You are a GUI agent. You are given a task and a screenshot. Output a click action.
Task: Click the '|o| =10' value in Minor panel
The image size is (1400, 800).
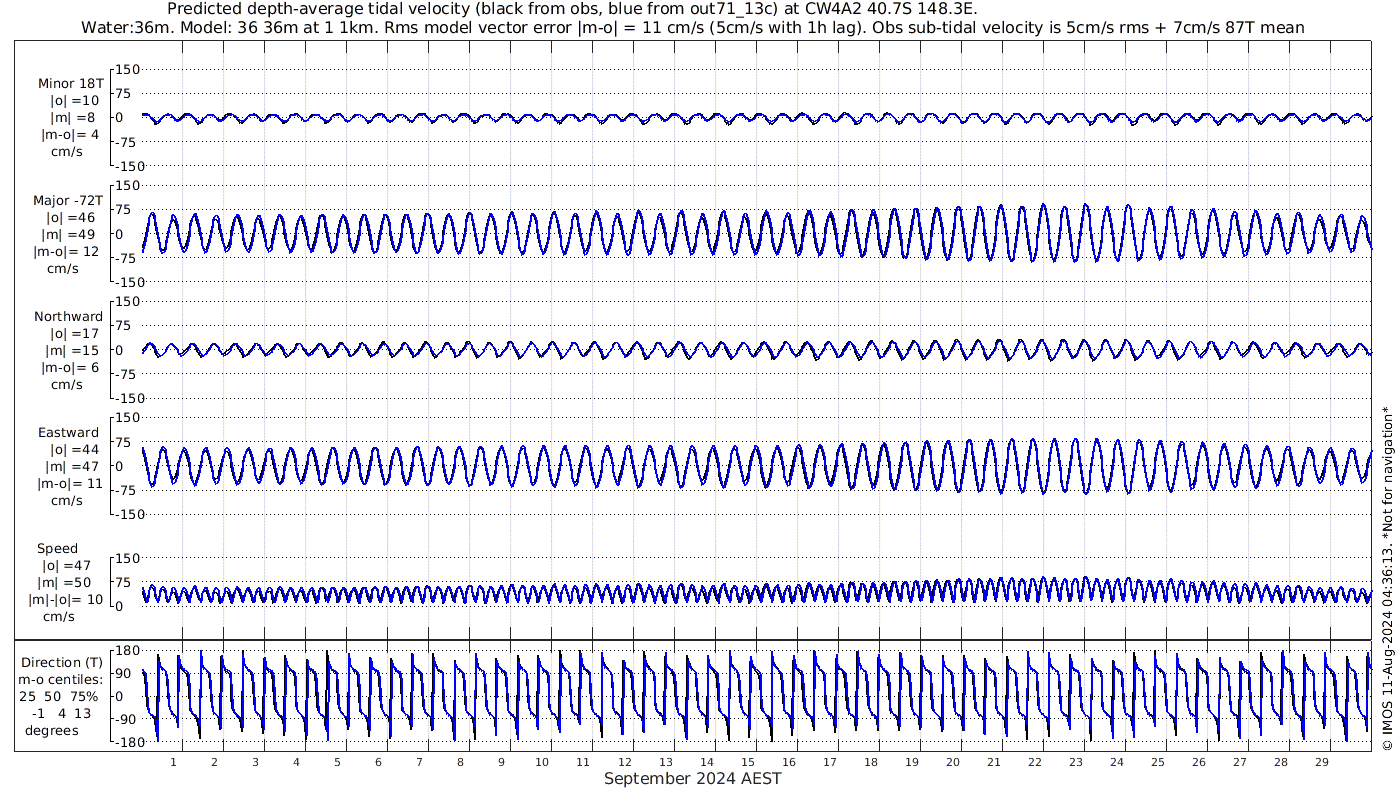[x=74, y=100]
